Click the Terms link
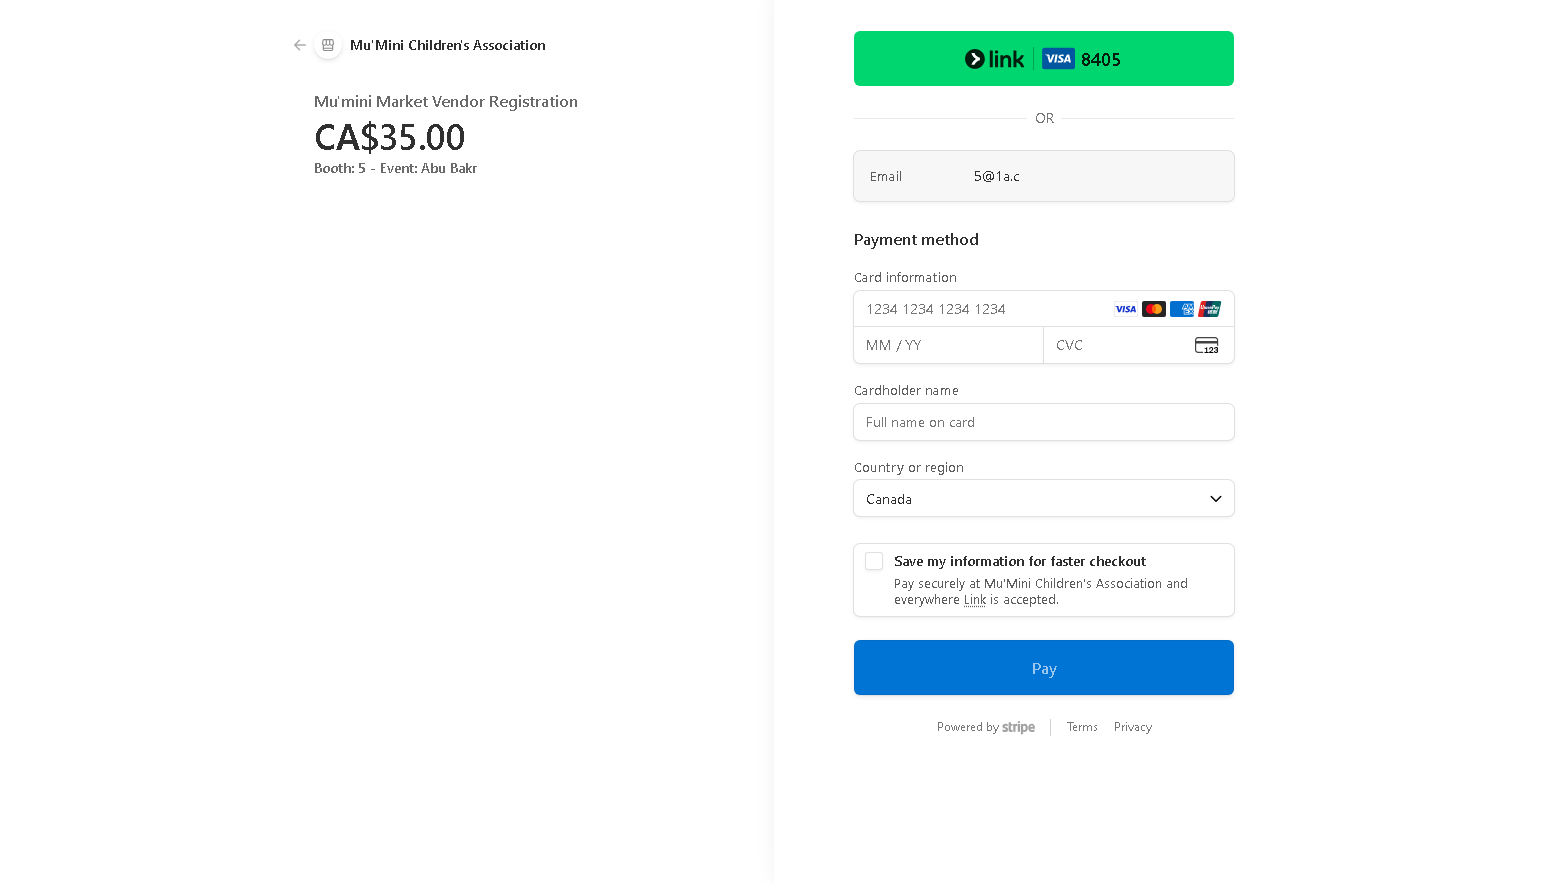Viewport: 1546px width, 883px height. 1082,727
